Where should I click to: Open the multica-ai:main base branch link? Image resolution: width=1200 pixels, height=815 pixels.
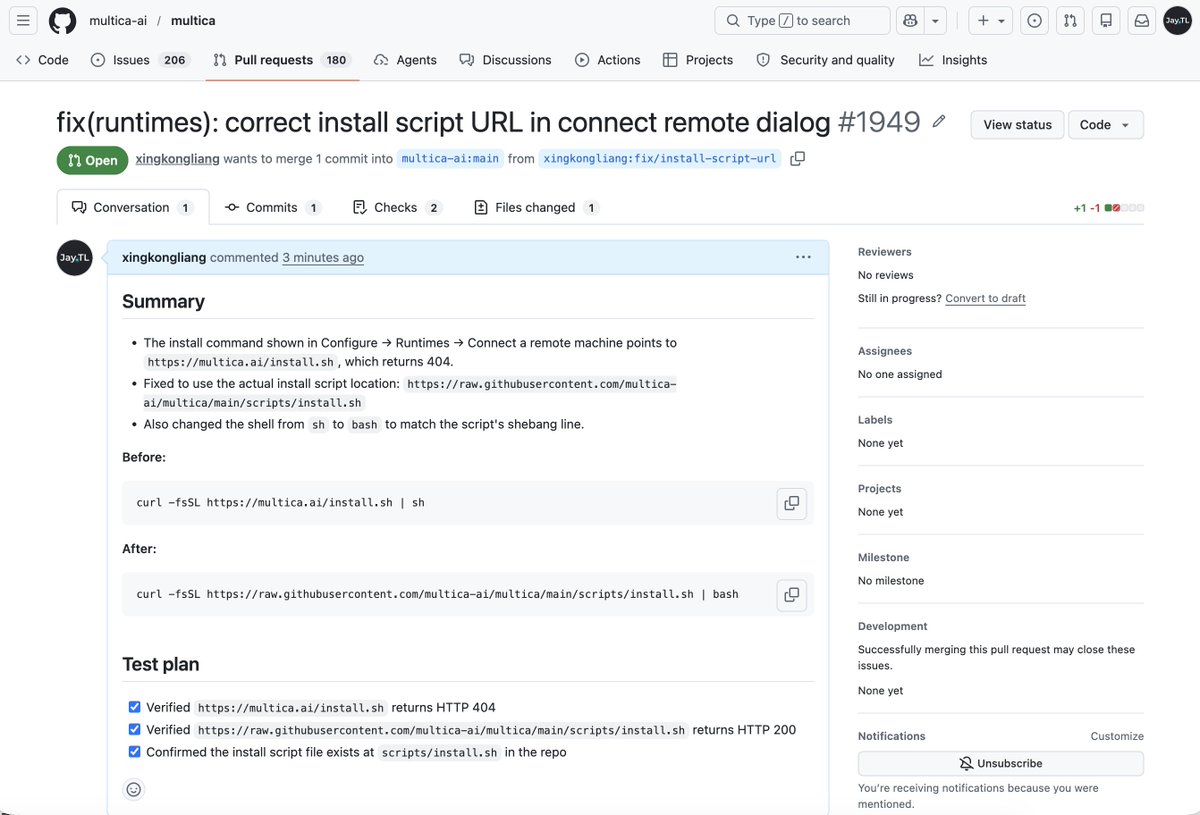coord(450,158)
